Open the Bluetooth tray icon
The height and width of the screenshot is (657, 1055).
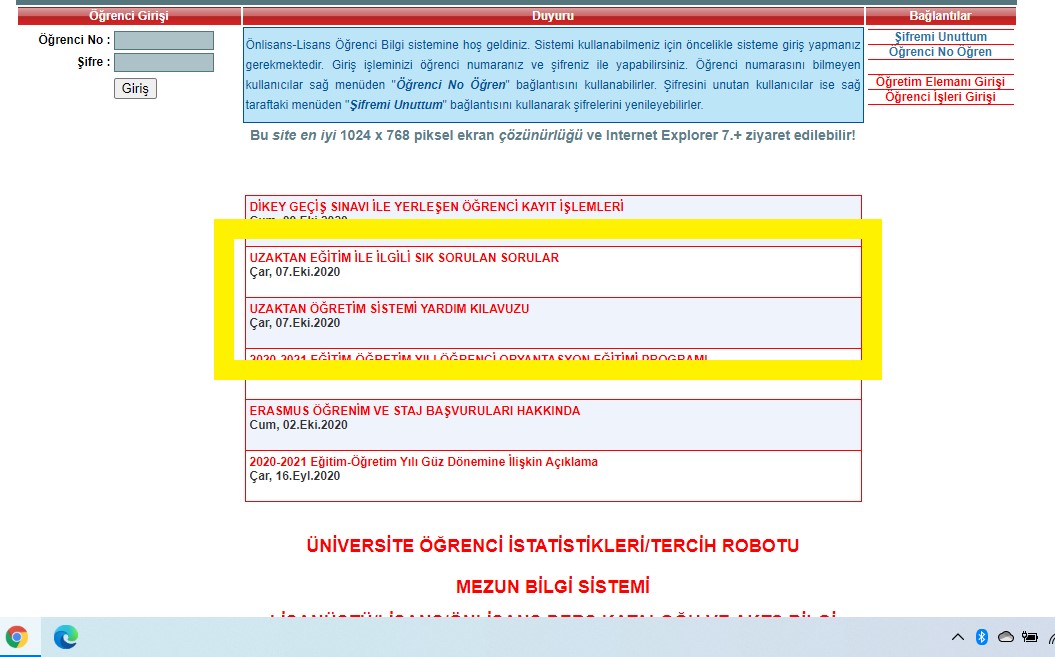pos(981,637)
